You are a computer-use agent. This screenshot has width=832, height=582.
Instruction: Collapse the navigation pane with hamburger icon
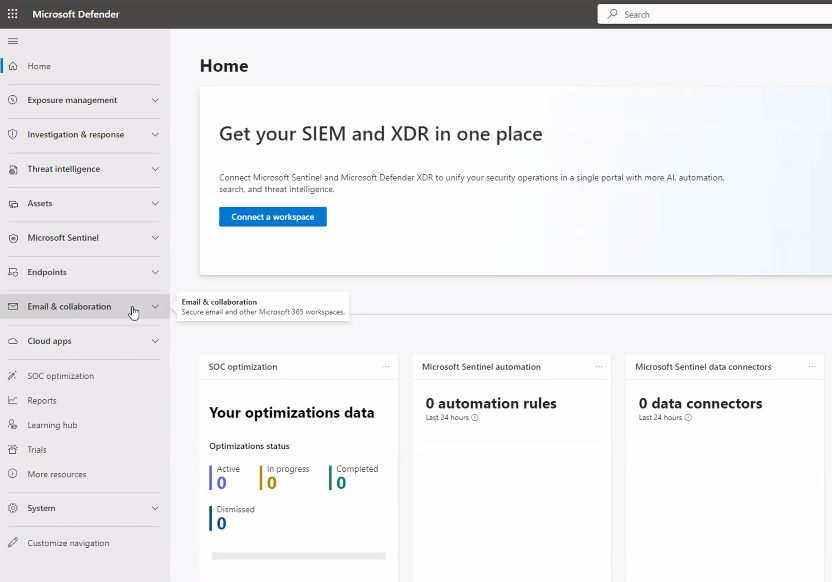coord(13,41)
